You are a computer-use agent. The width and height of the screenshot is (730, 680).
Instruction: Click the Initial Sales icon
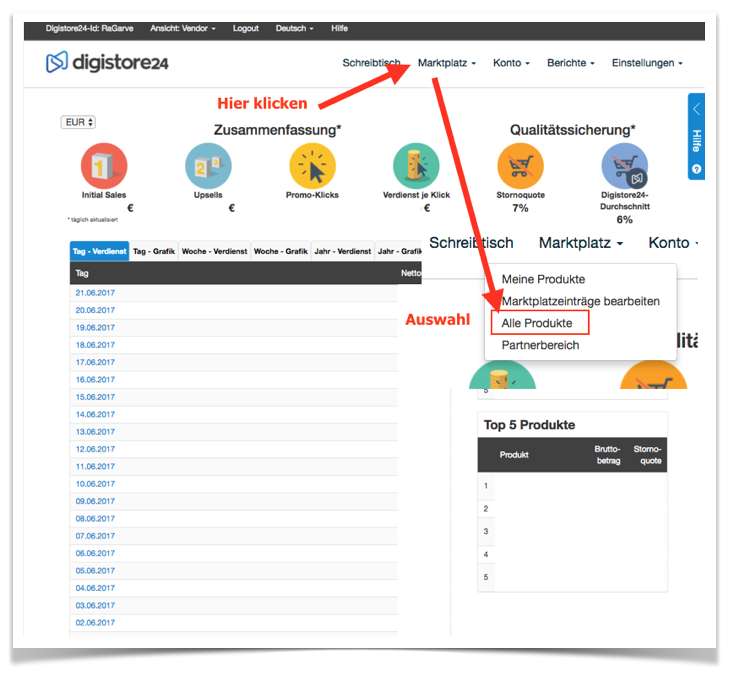(x=104, y=166)
